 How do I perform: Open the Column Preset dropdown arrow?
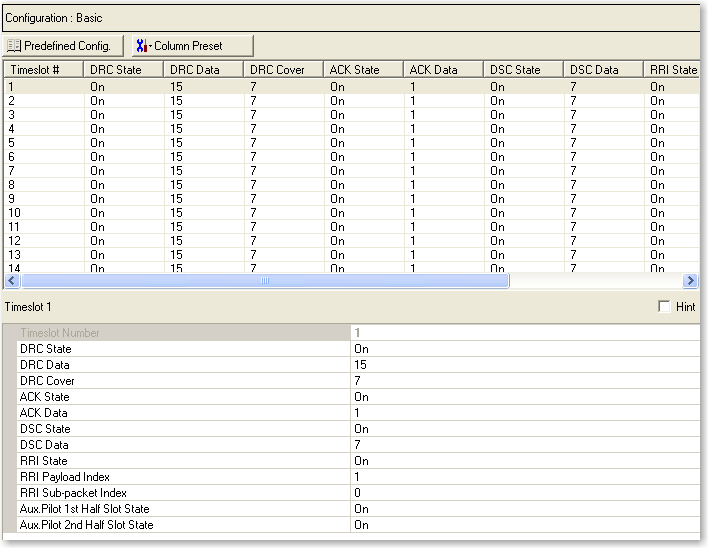[150, 46]
